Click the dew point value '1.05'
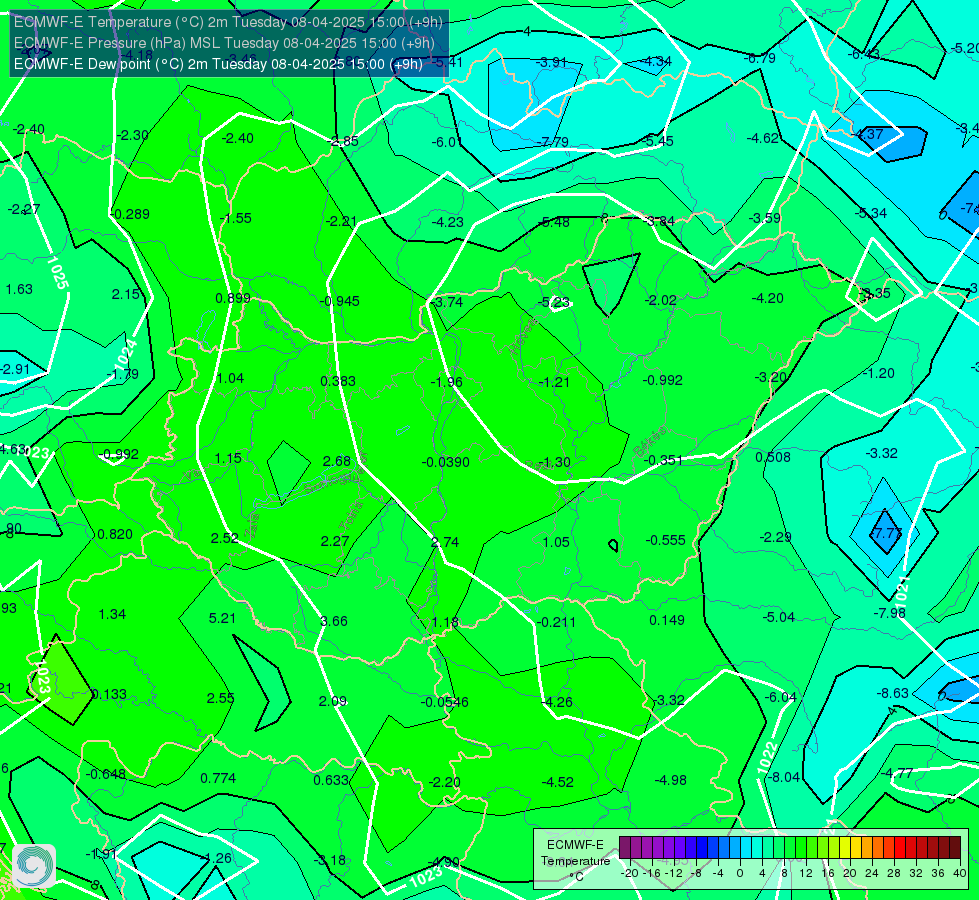Viewport: 979px width, 900px height. (556, 542)
